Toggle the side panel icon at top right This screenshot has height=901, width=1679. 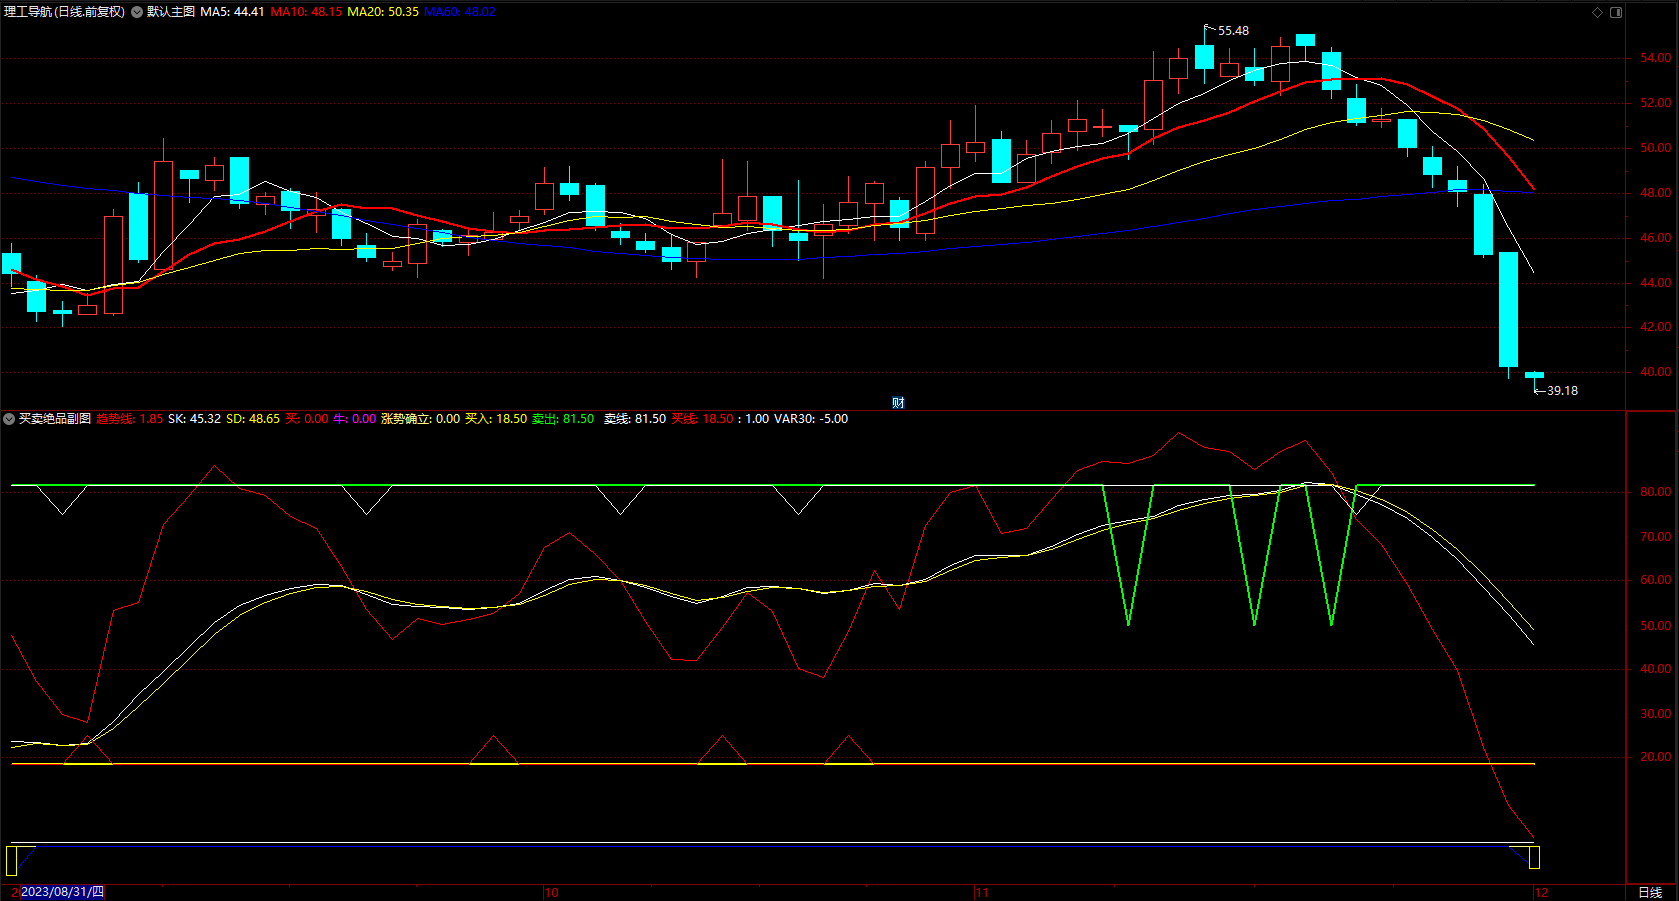[1616, 12]
